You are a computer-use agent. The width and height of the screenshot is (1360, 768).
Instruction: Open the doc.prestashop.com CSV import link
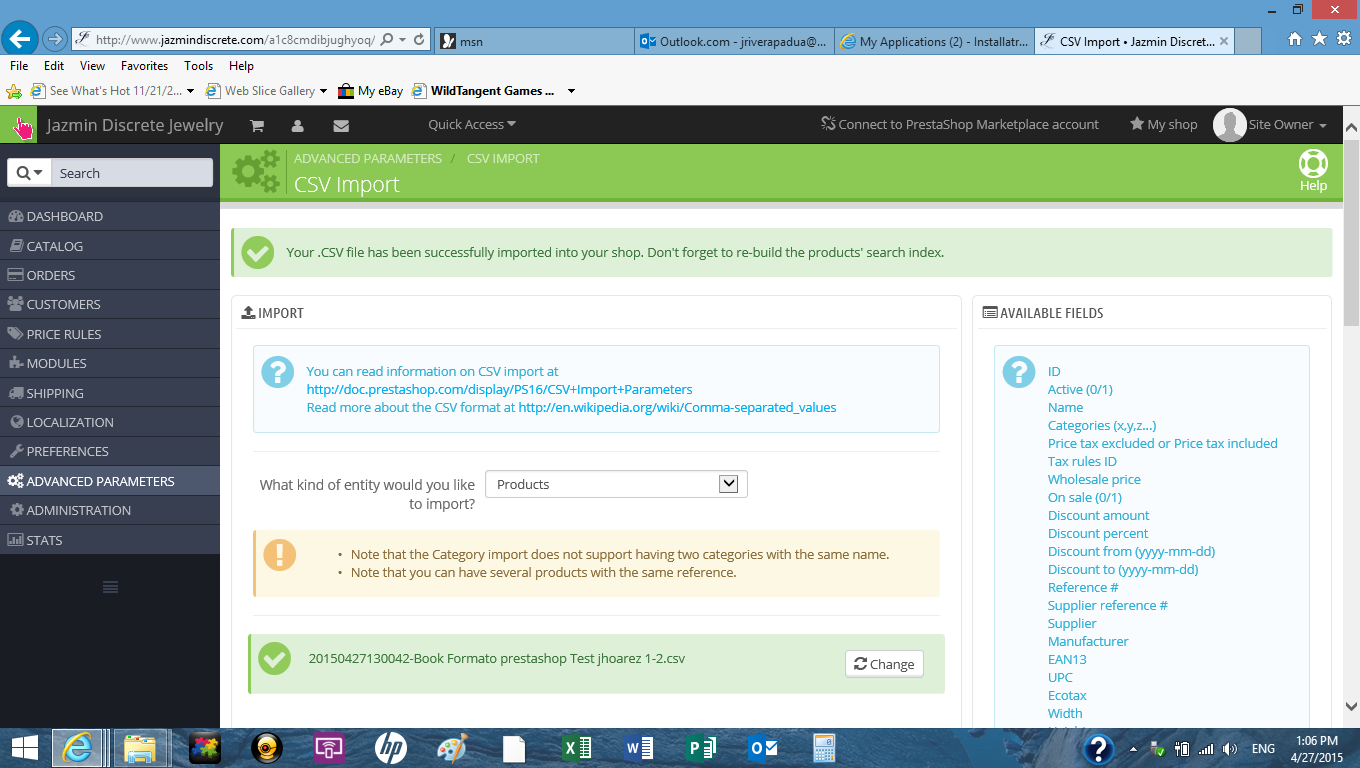[x=499, y=389]
